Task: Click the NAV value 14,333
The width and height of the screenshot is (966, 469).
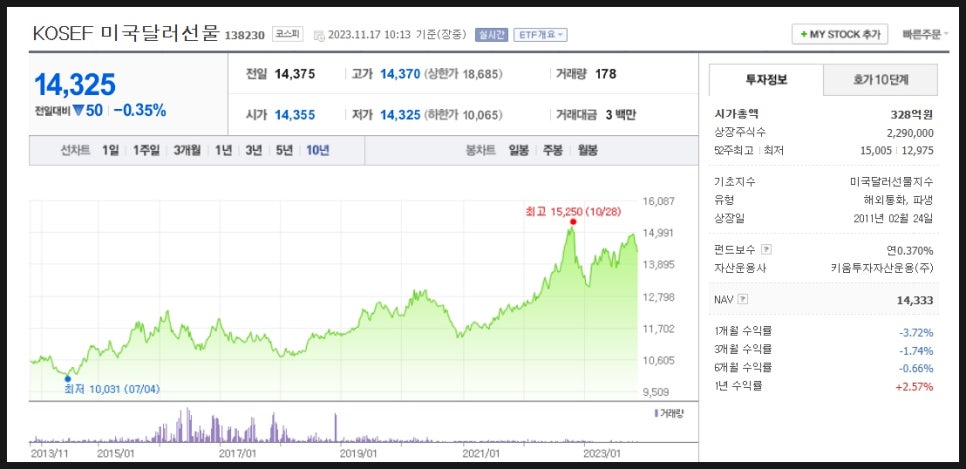Action: point(915,301)
